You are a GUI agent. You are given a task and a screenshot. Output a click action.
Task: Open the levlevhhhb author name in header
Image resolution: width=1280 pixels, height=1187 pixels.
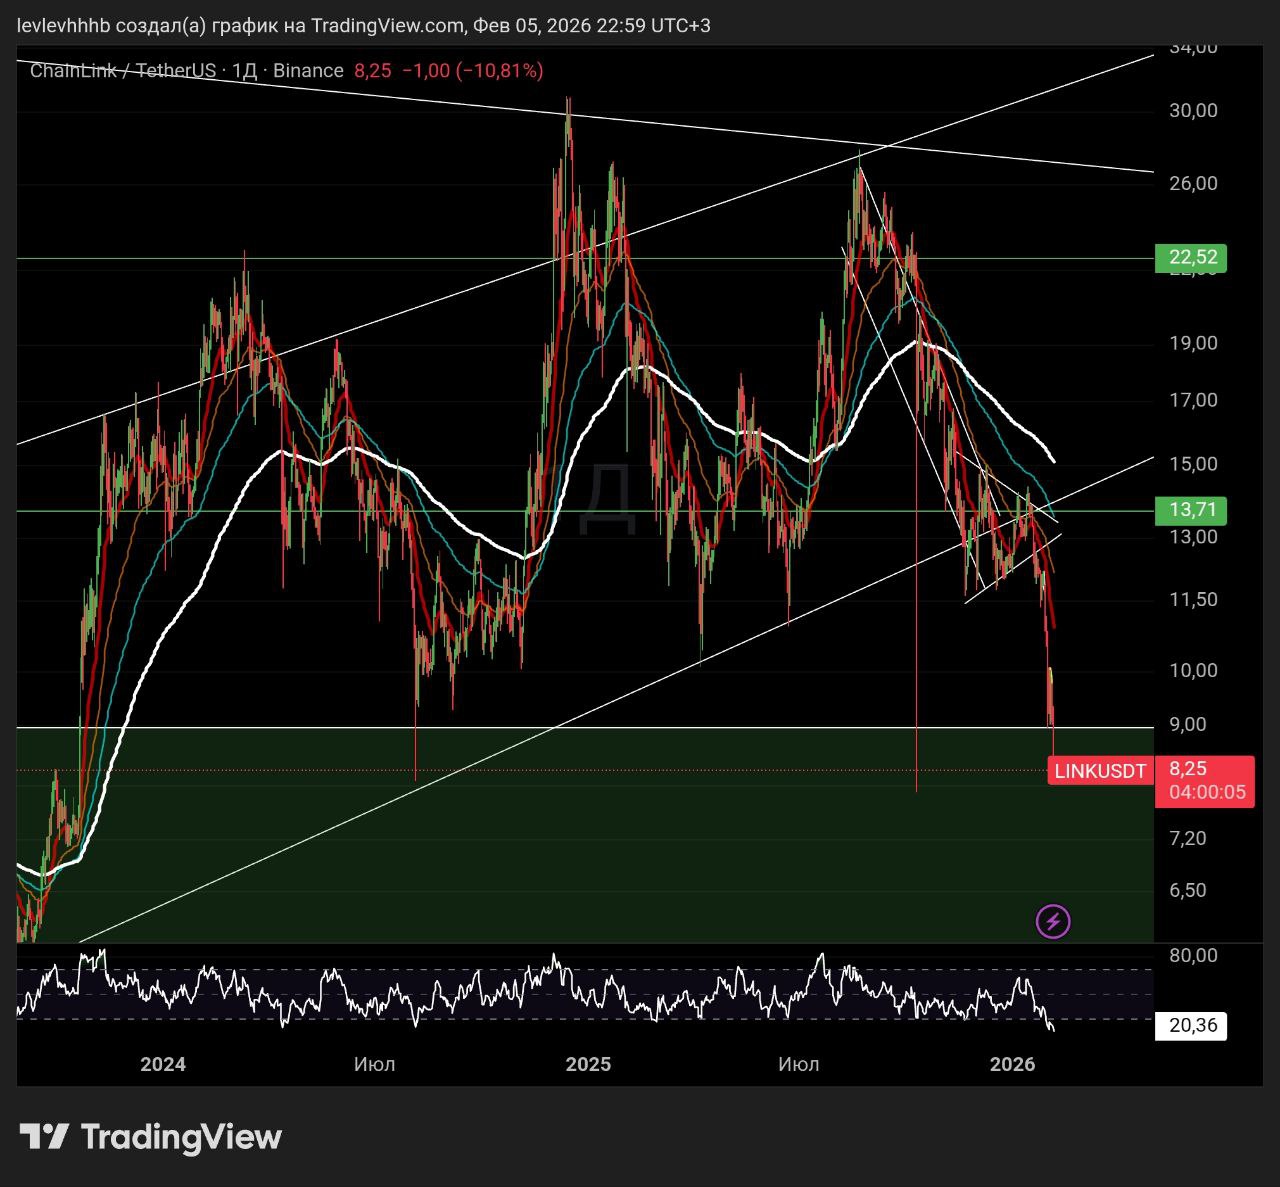tap(62, 25)
